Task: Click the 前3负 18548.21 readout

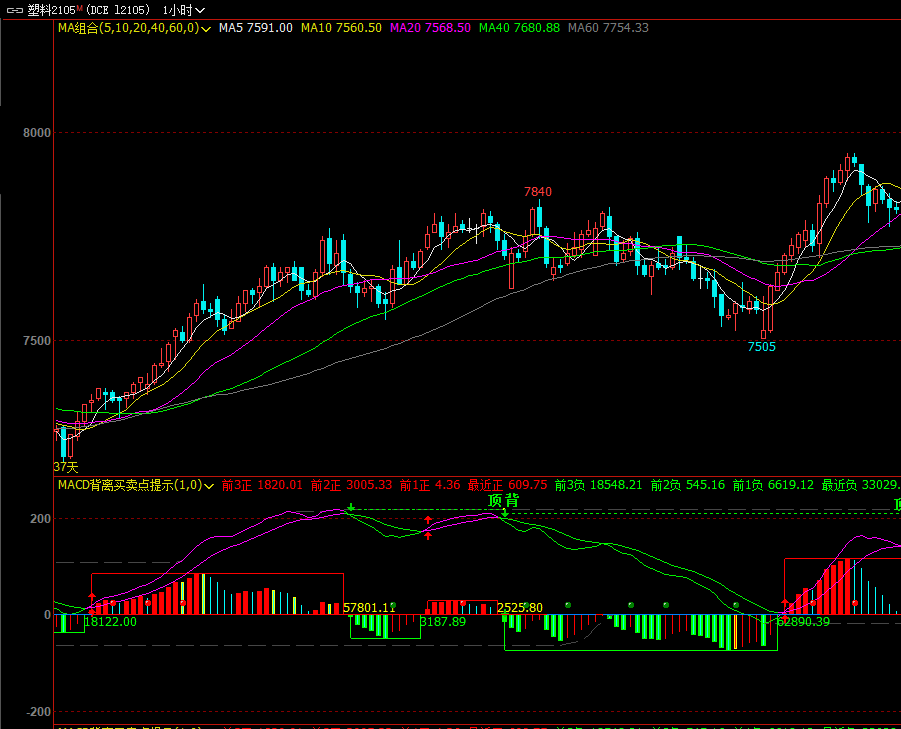Action: click(599, 485)
